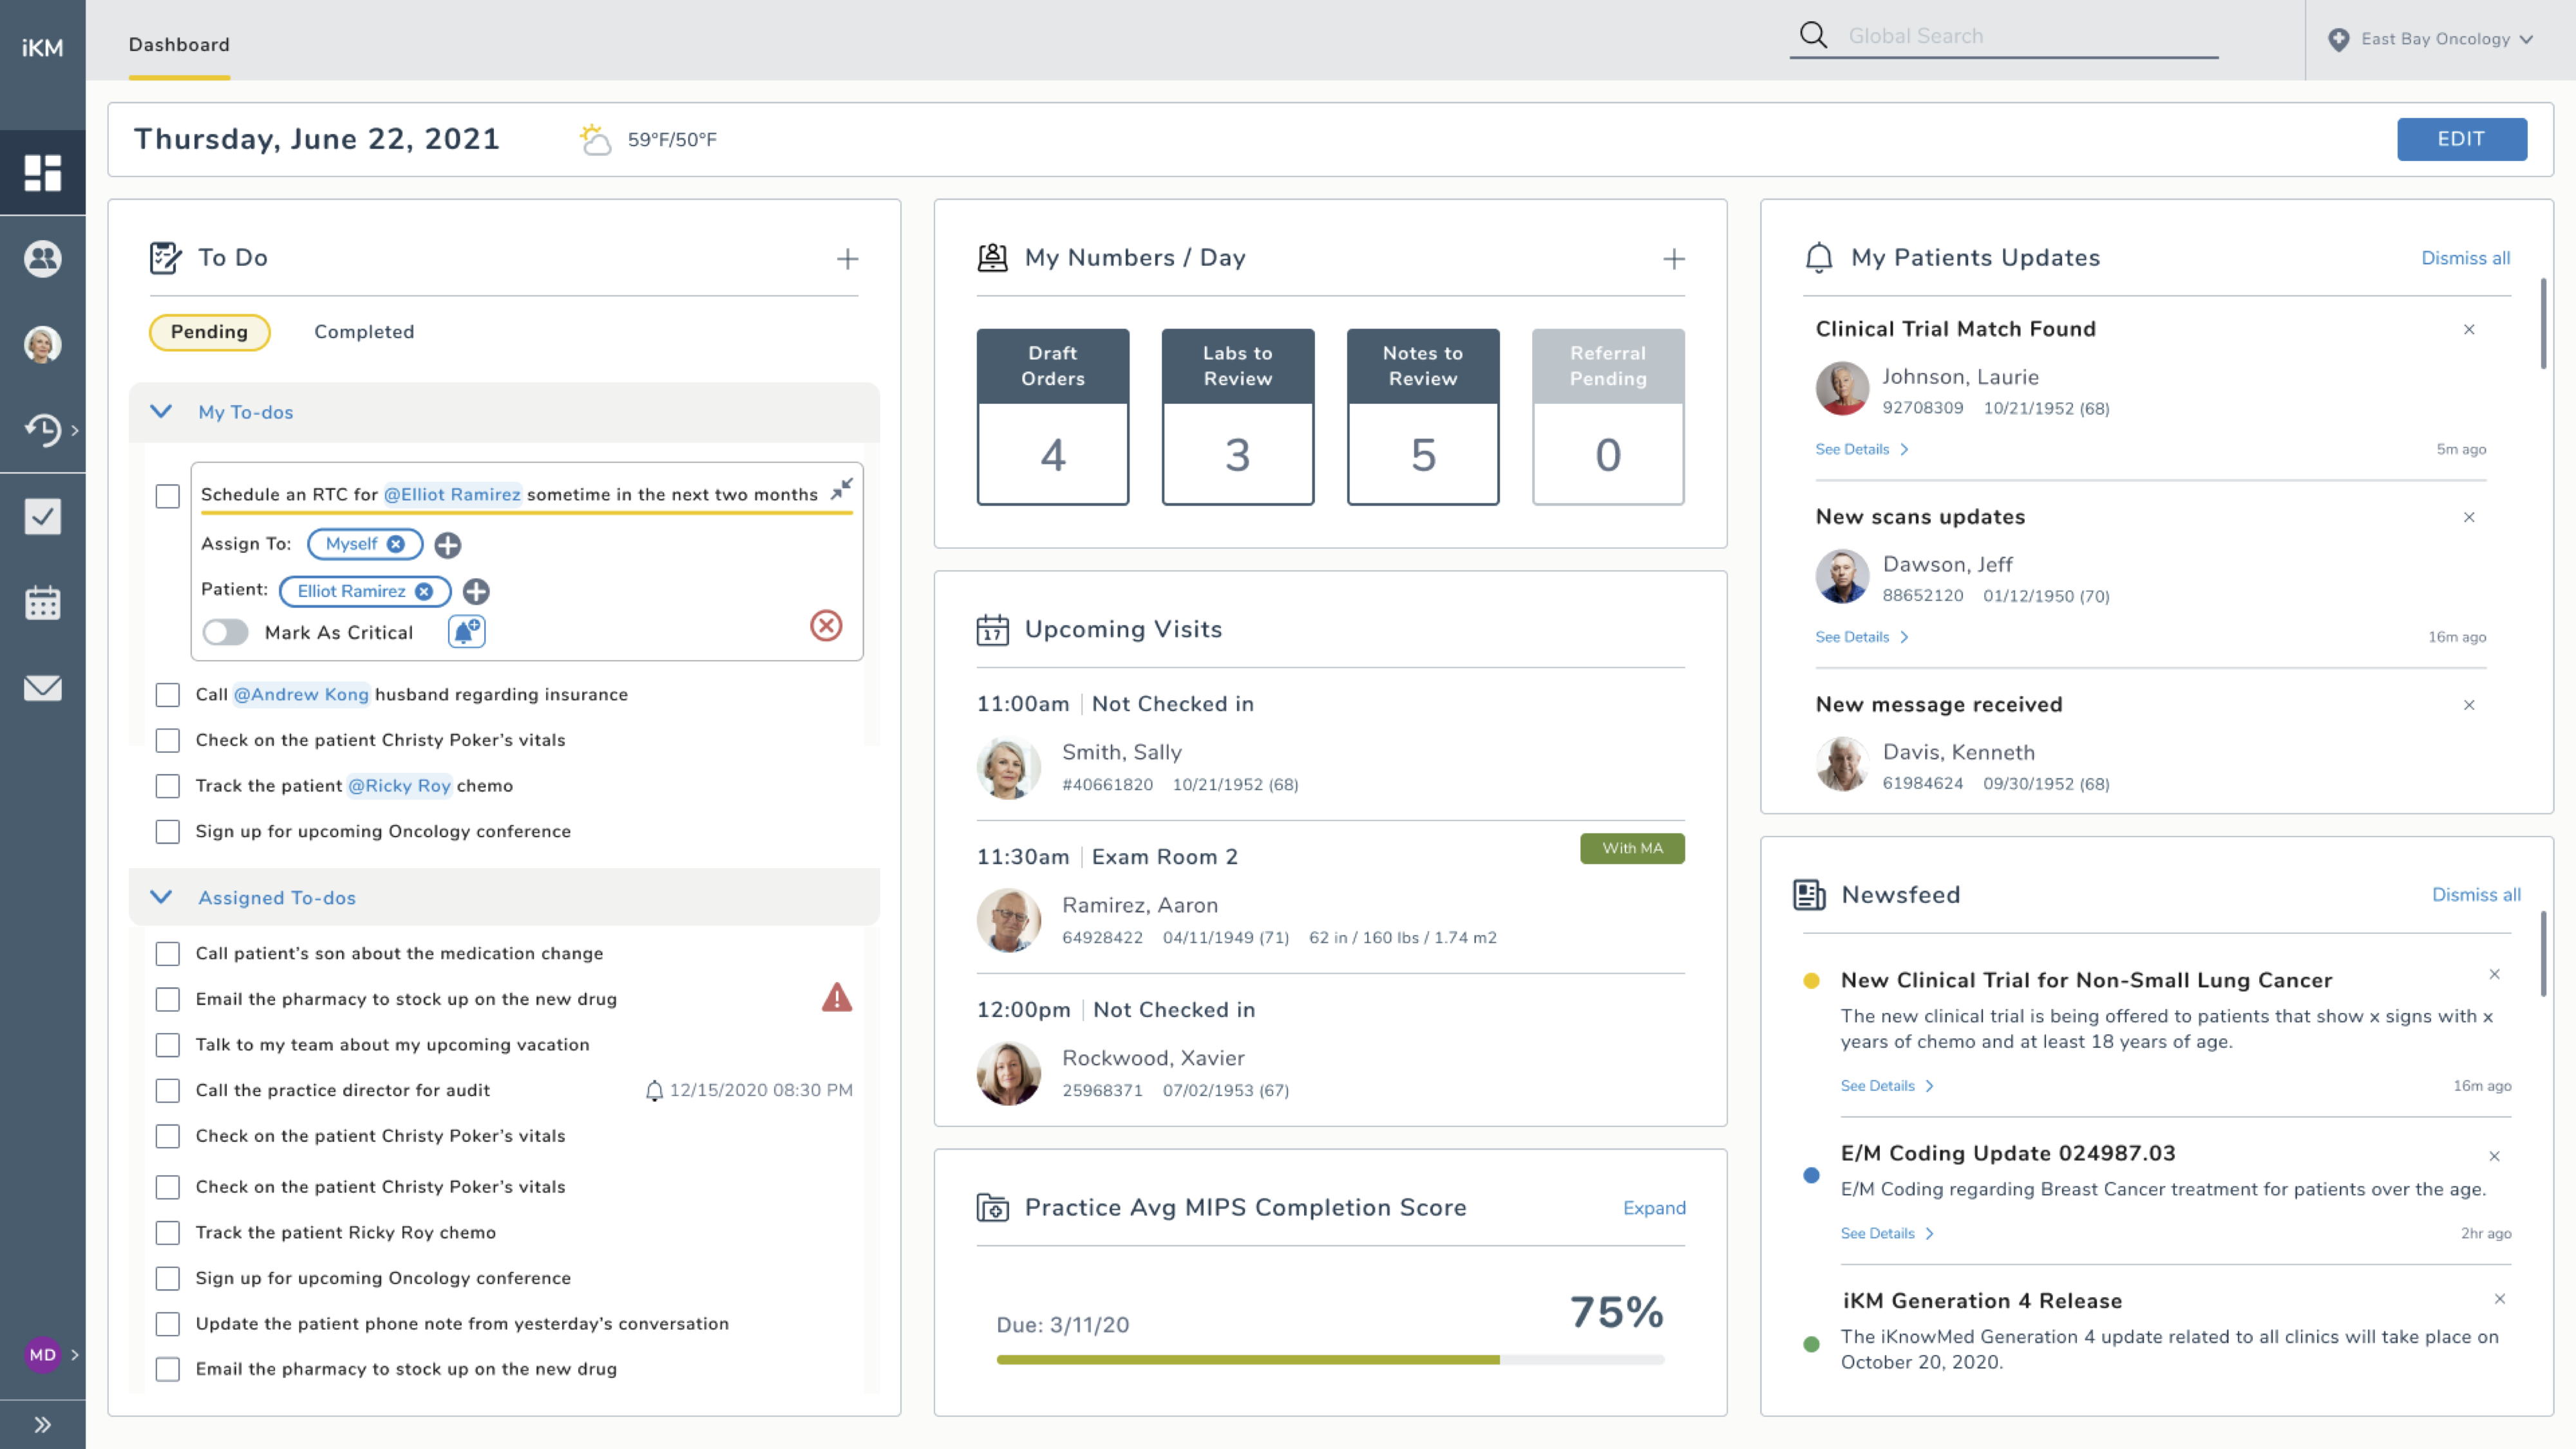This screenshot has width=2576, height=1449.
Task: Check off the task calling Andrew Kong's husband
Action: (x=167, y=694)
